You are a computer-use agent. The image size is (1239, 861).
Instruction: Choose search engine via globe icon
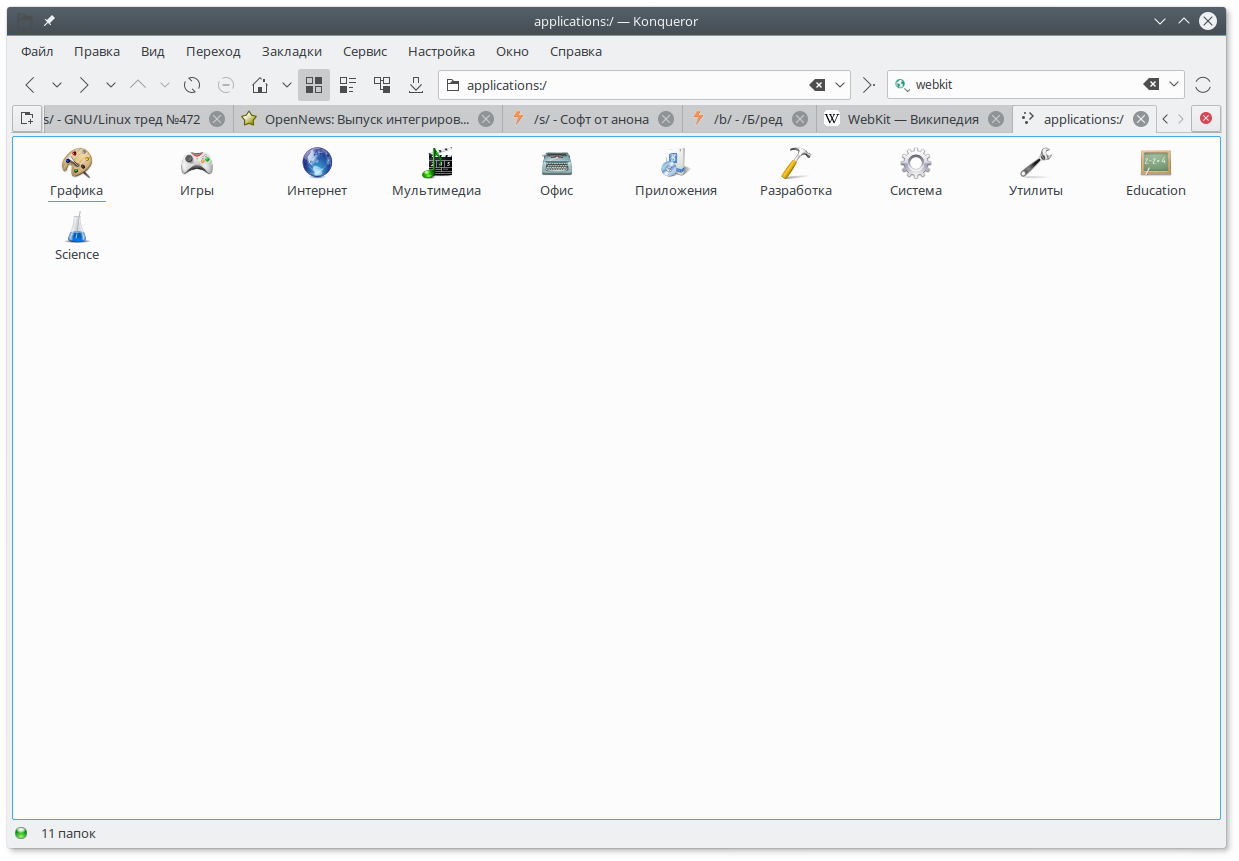click(902, 85)
